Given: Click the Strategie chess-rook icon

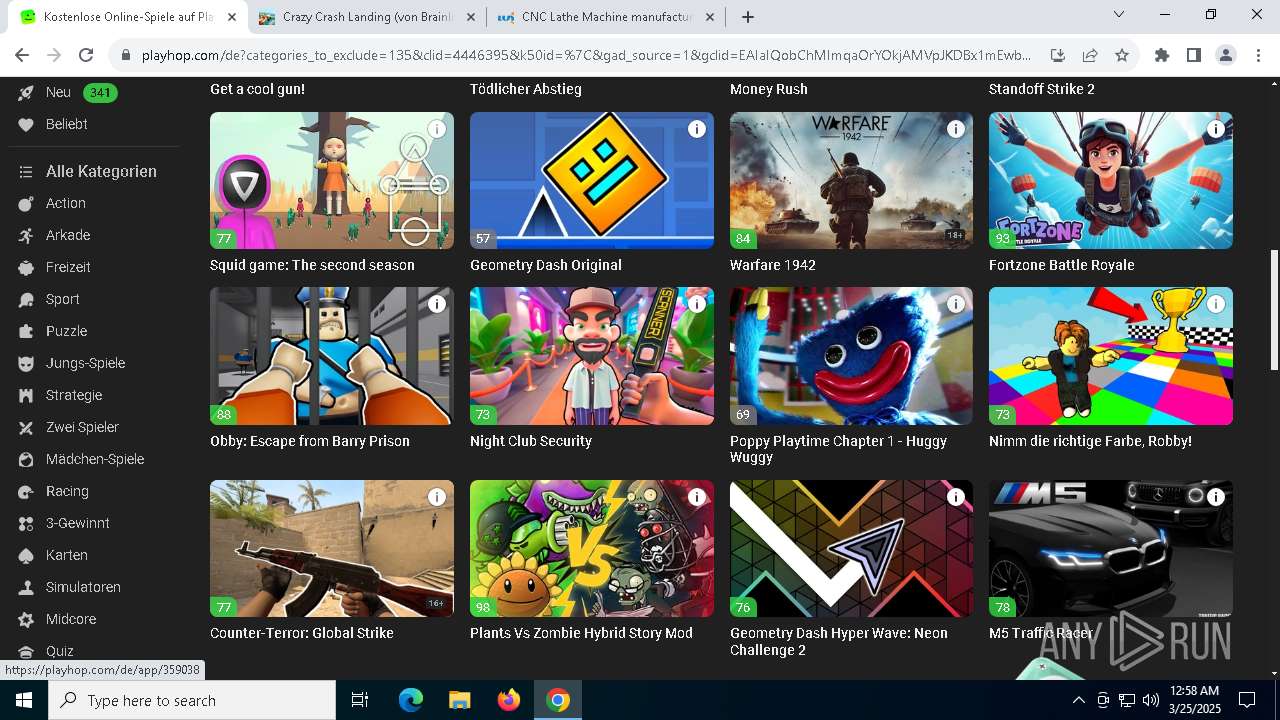Looking at the screenshot, I should [x=26, y=395].
